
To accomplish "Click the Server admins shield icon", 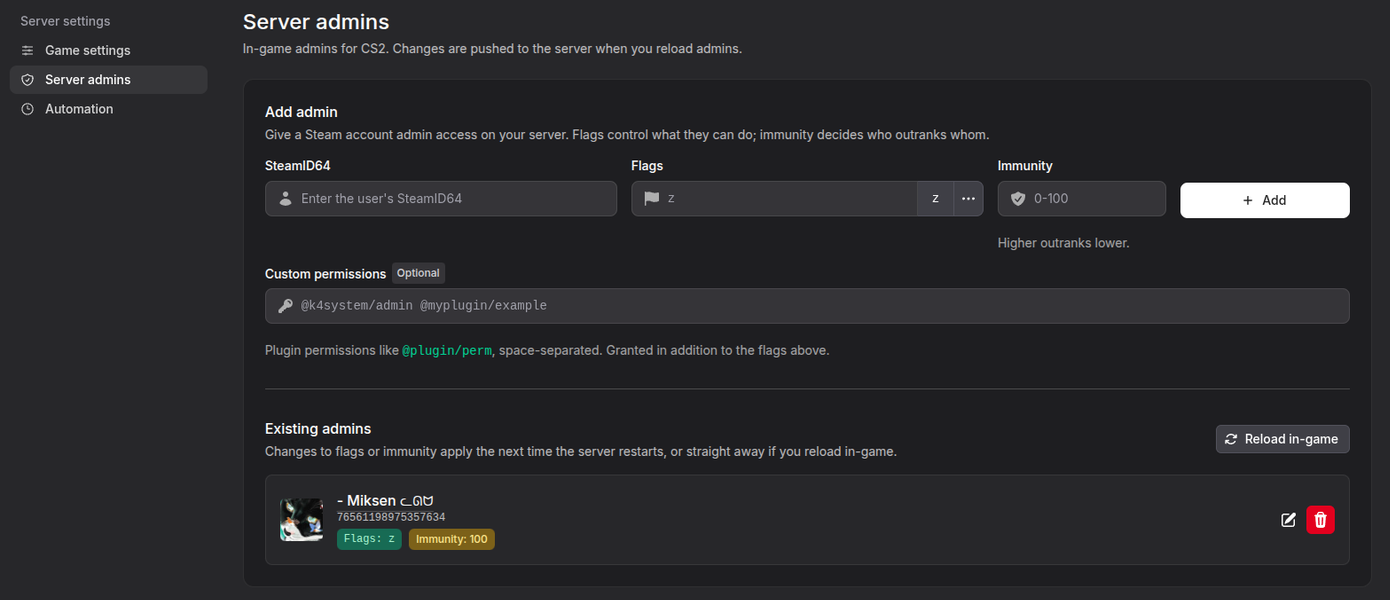I will (x=28, y=80).
